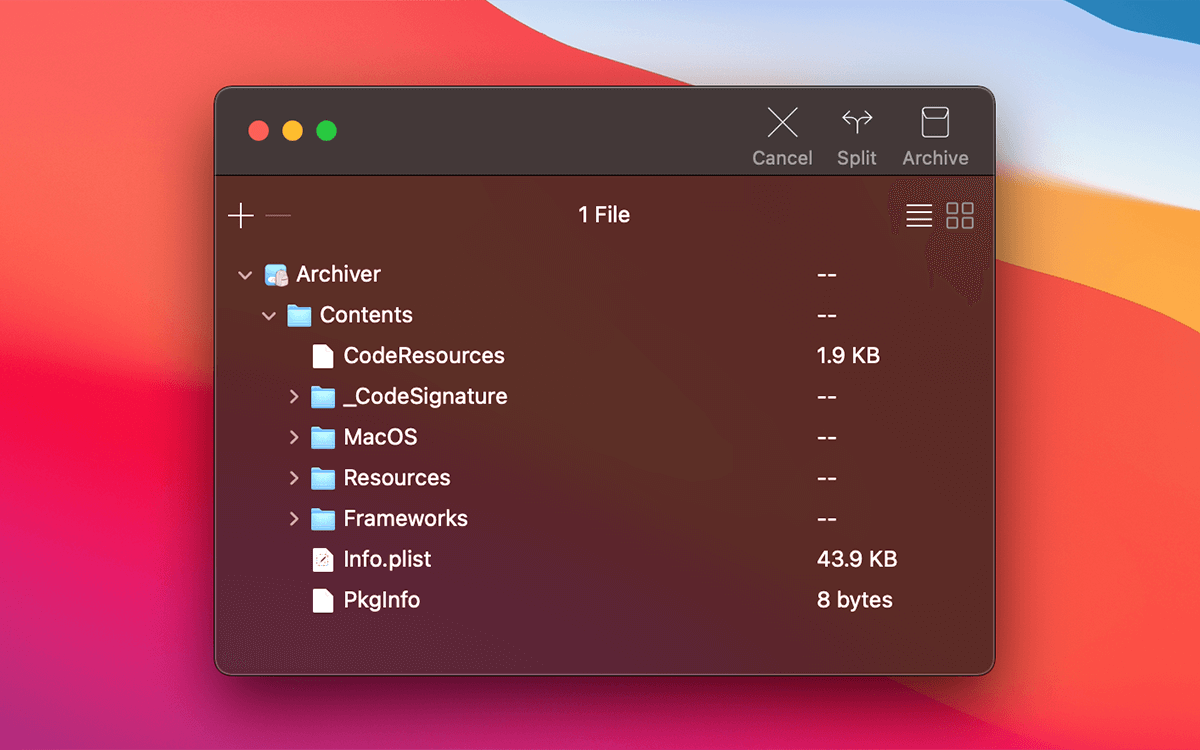This screenshot has width=1200, height=750.
Task: Click the 8 bytes size value
Action: click(855, 600)
